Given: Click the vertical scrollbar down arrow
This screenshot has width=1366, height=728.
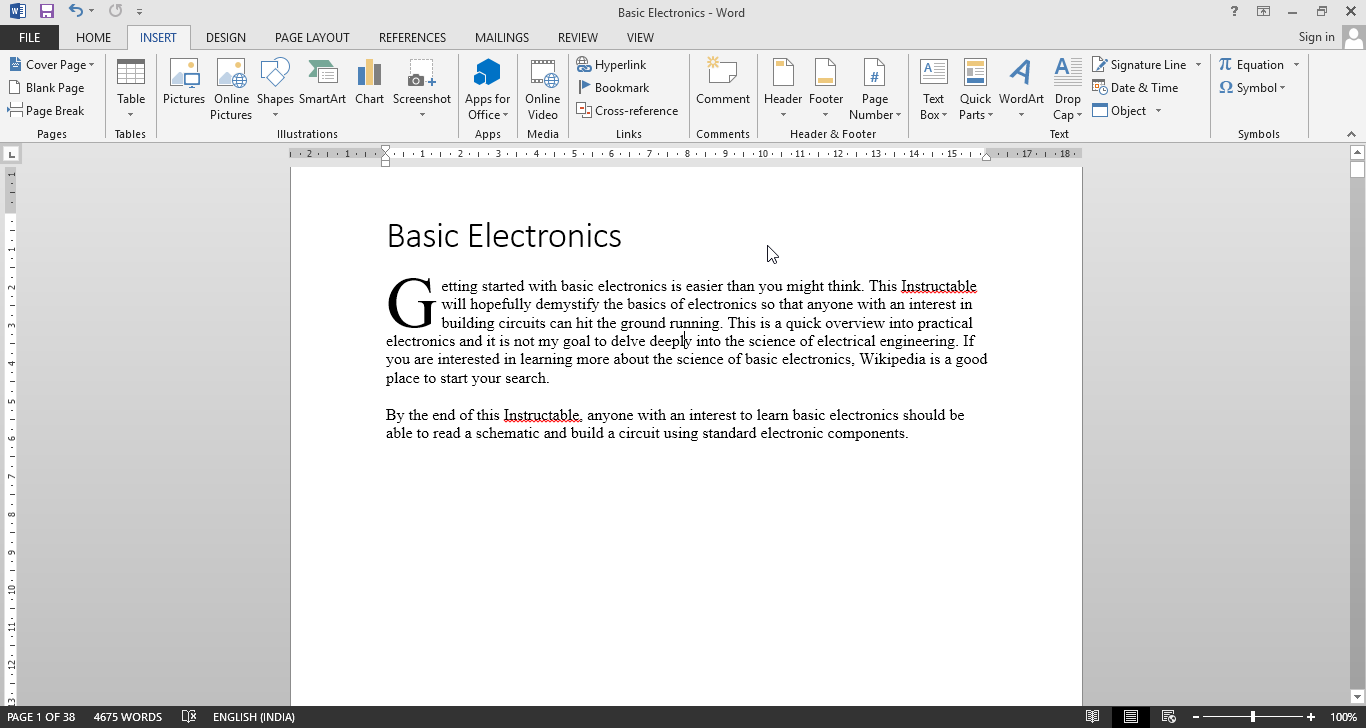Looking at the screenshot, I should click(1357, 697).
